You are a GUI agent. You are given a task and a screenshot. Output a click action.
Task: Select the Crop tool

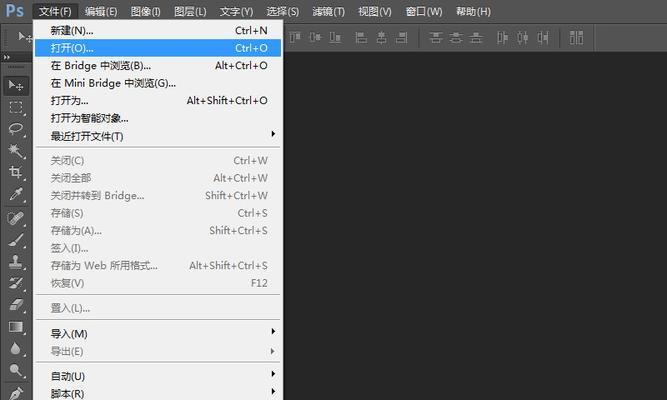click(16, 172)
